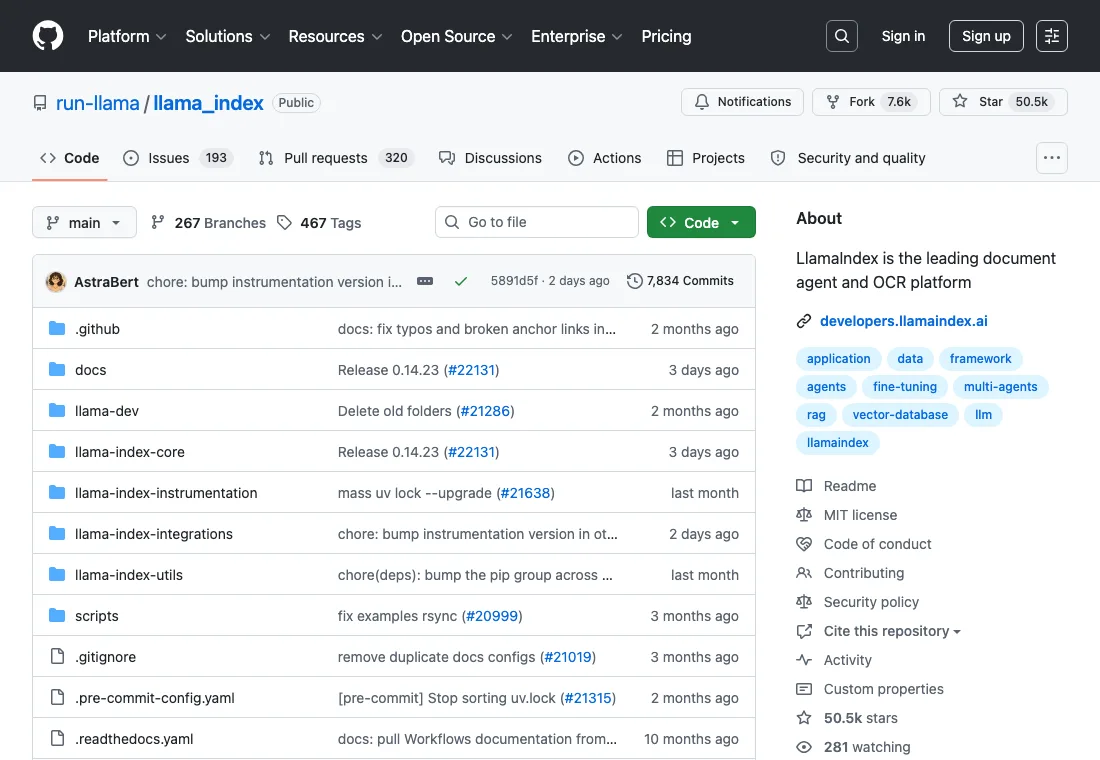This screenshot has width=1100, height=760.
Task: Click the eye icon beside 281 watching
Action: 804,747
